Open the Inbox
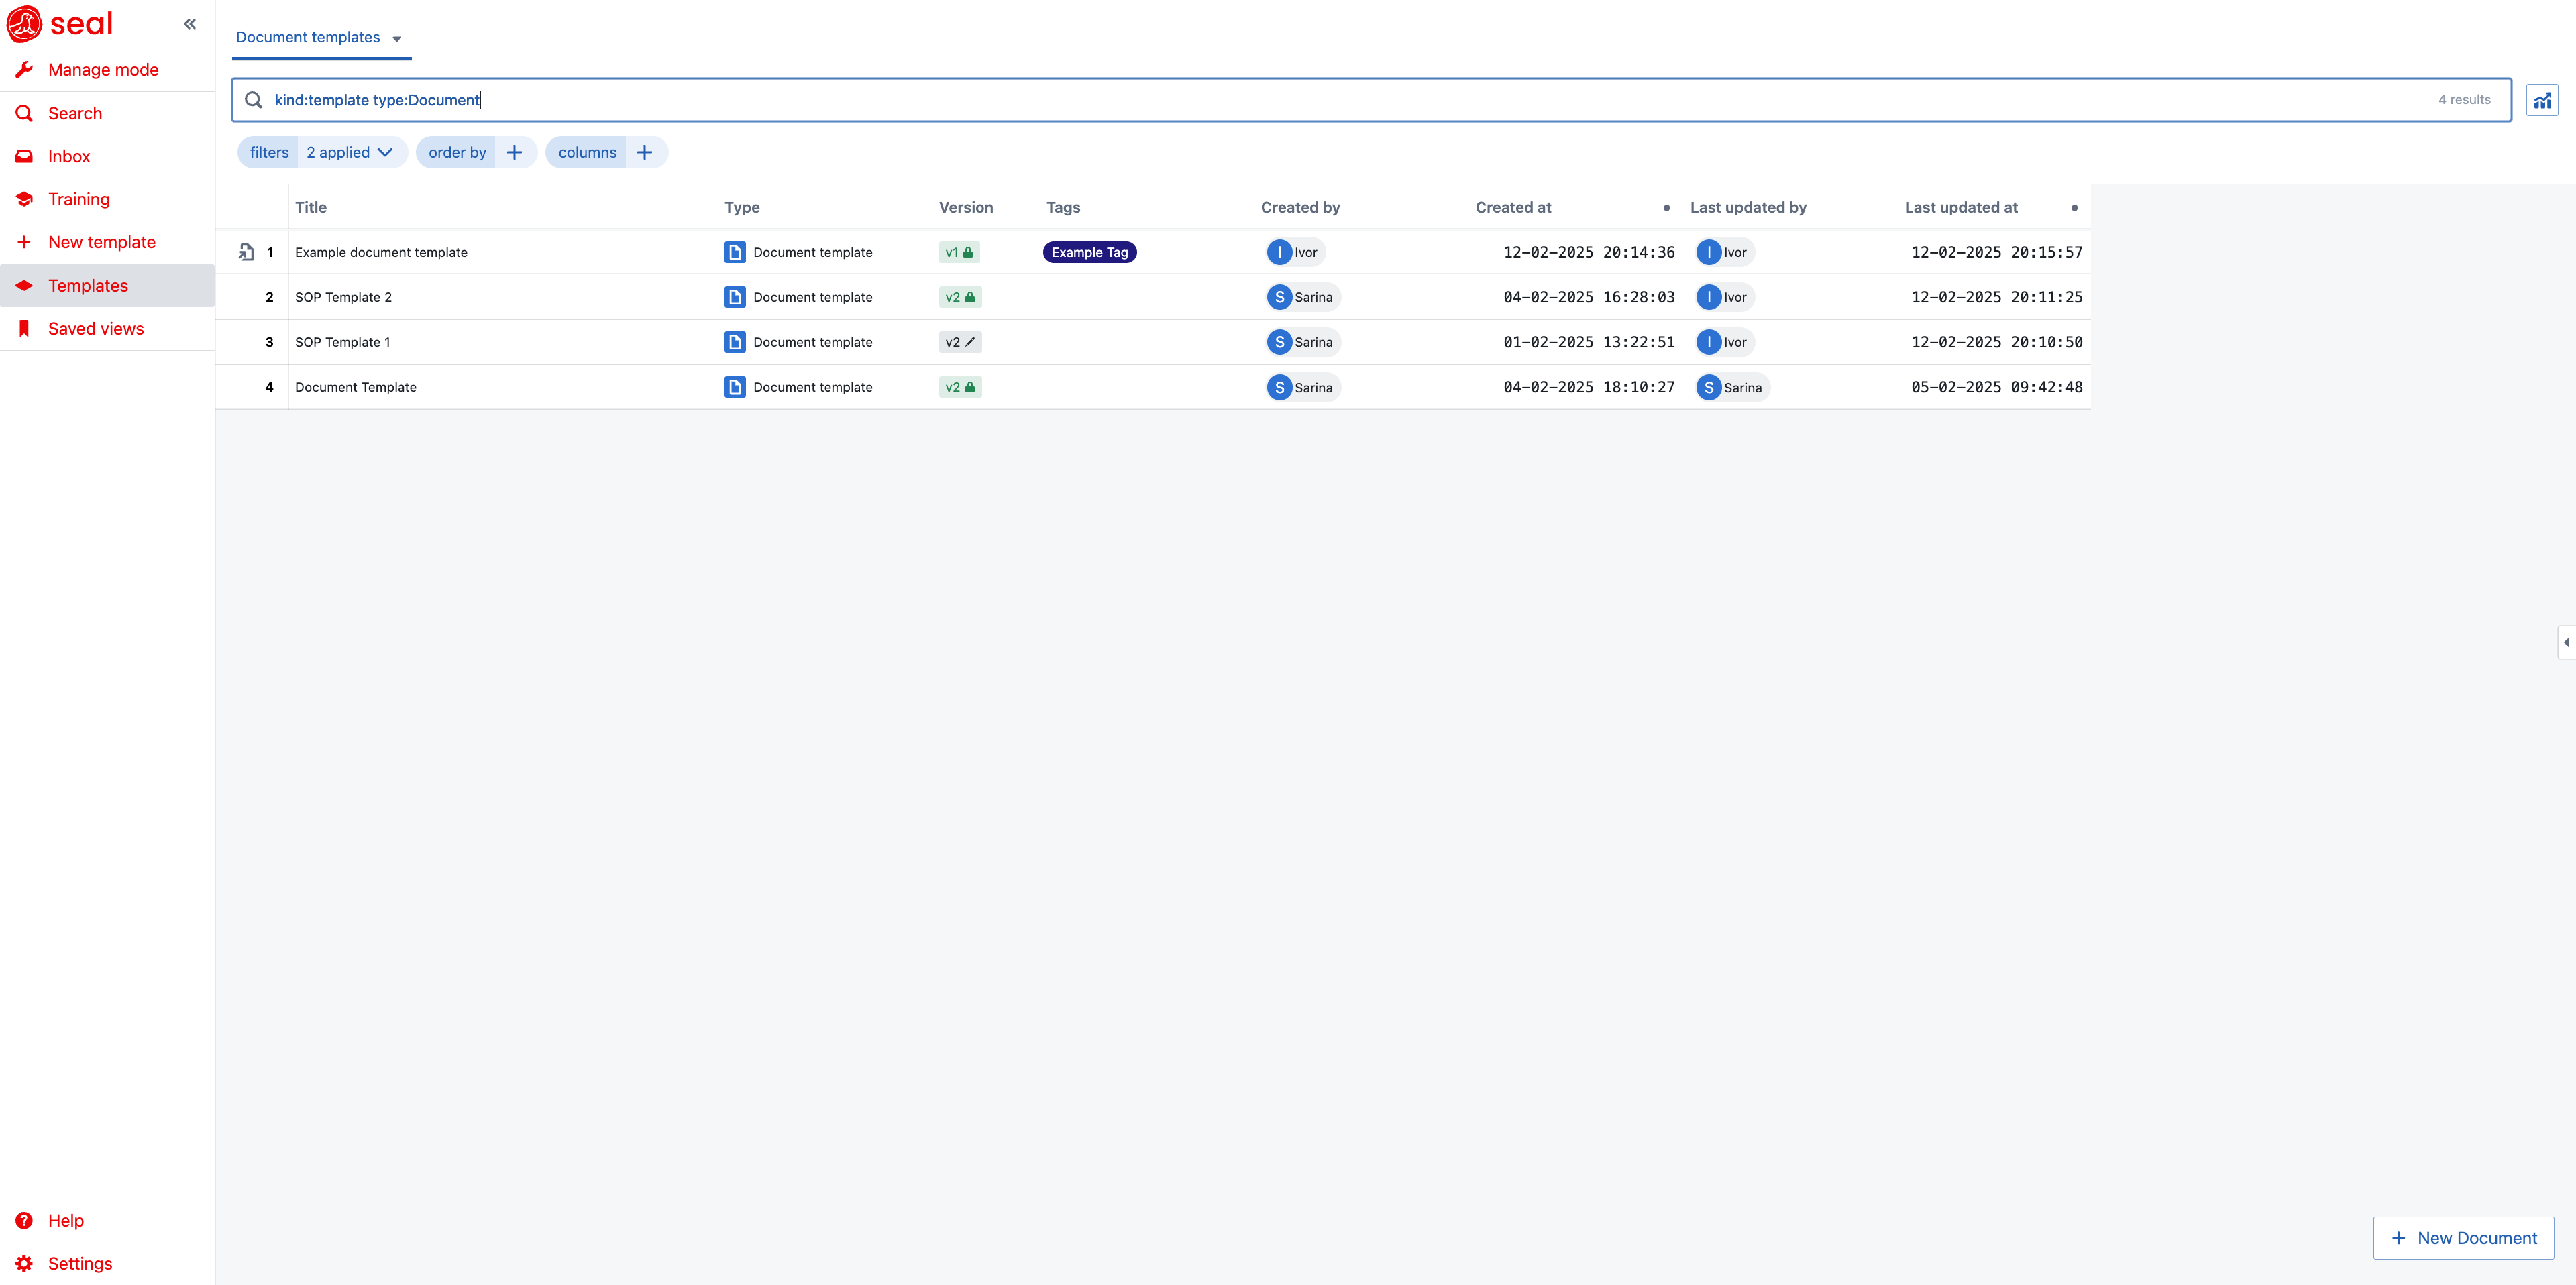Screen dimensions: 2576x1285 click(107, 156)
